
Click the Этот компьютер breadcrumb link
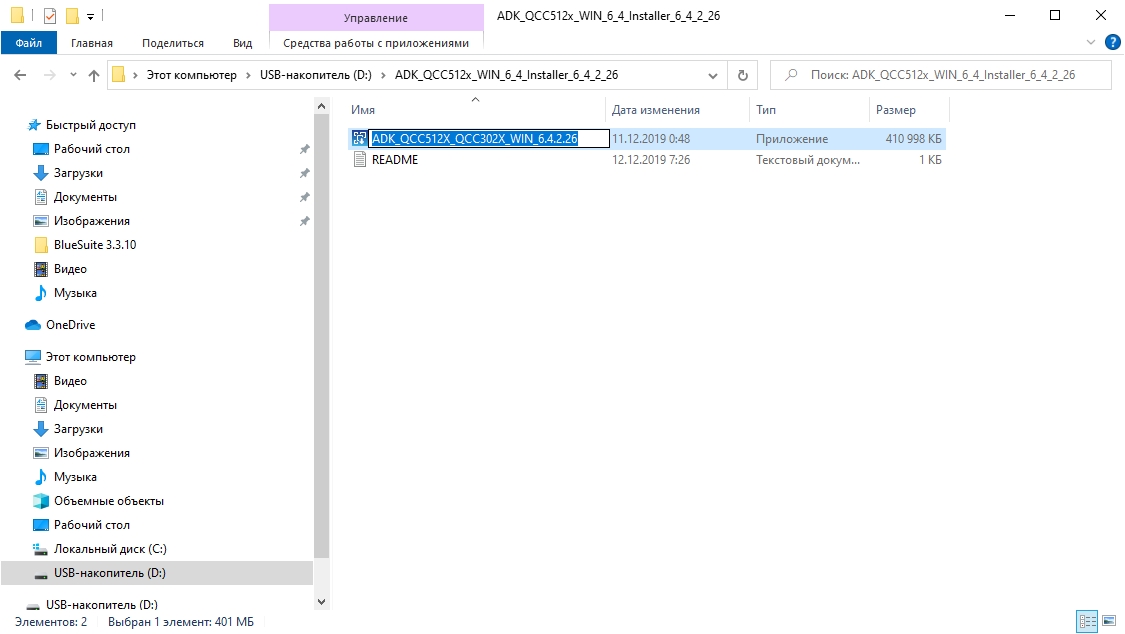pyautogui.click(x=191, y=75)
